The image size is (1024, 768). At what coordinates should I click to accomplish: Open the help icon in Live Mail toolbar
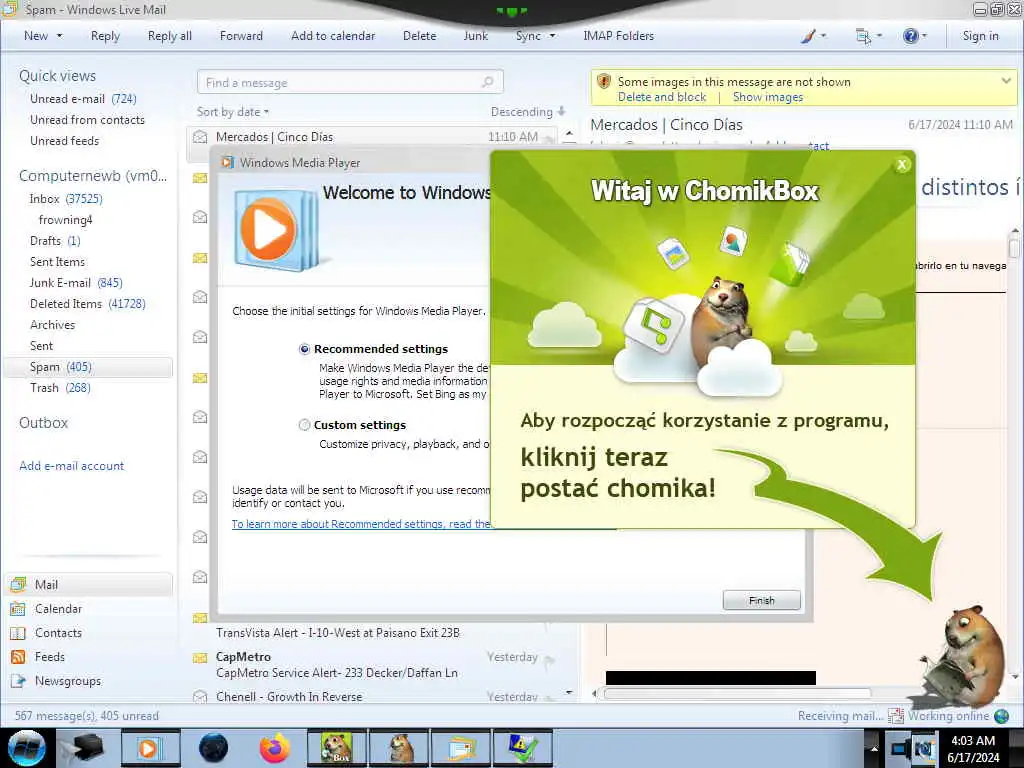click(x=910, y=36)
